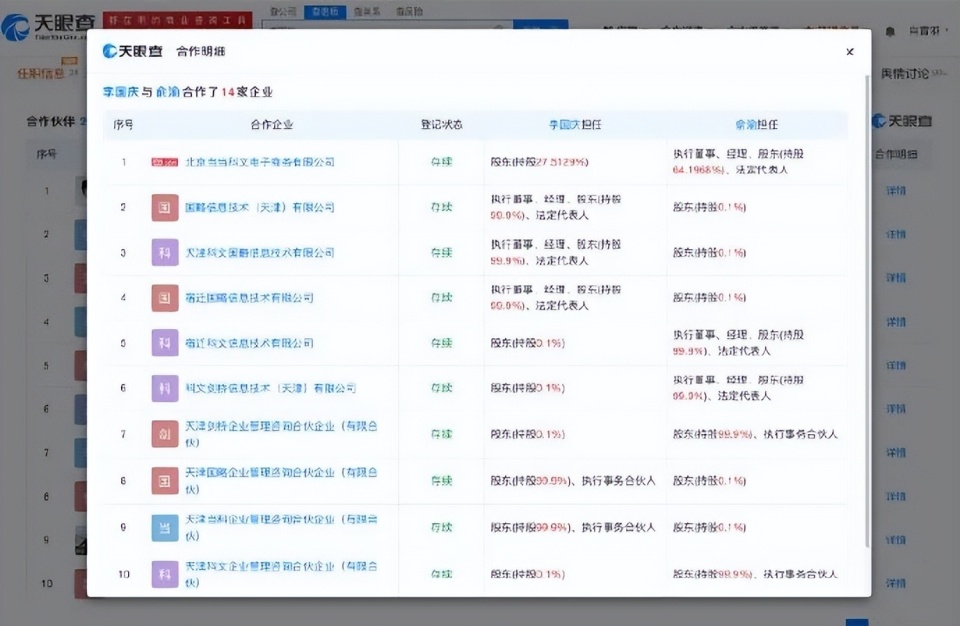960x626 pixels.
Task: Click the 天眼查 logo in the dialog header
Action: (132, 51)
